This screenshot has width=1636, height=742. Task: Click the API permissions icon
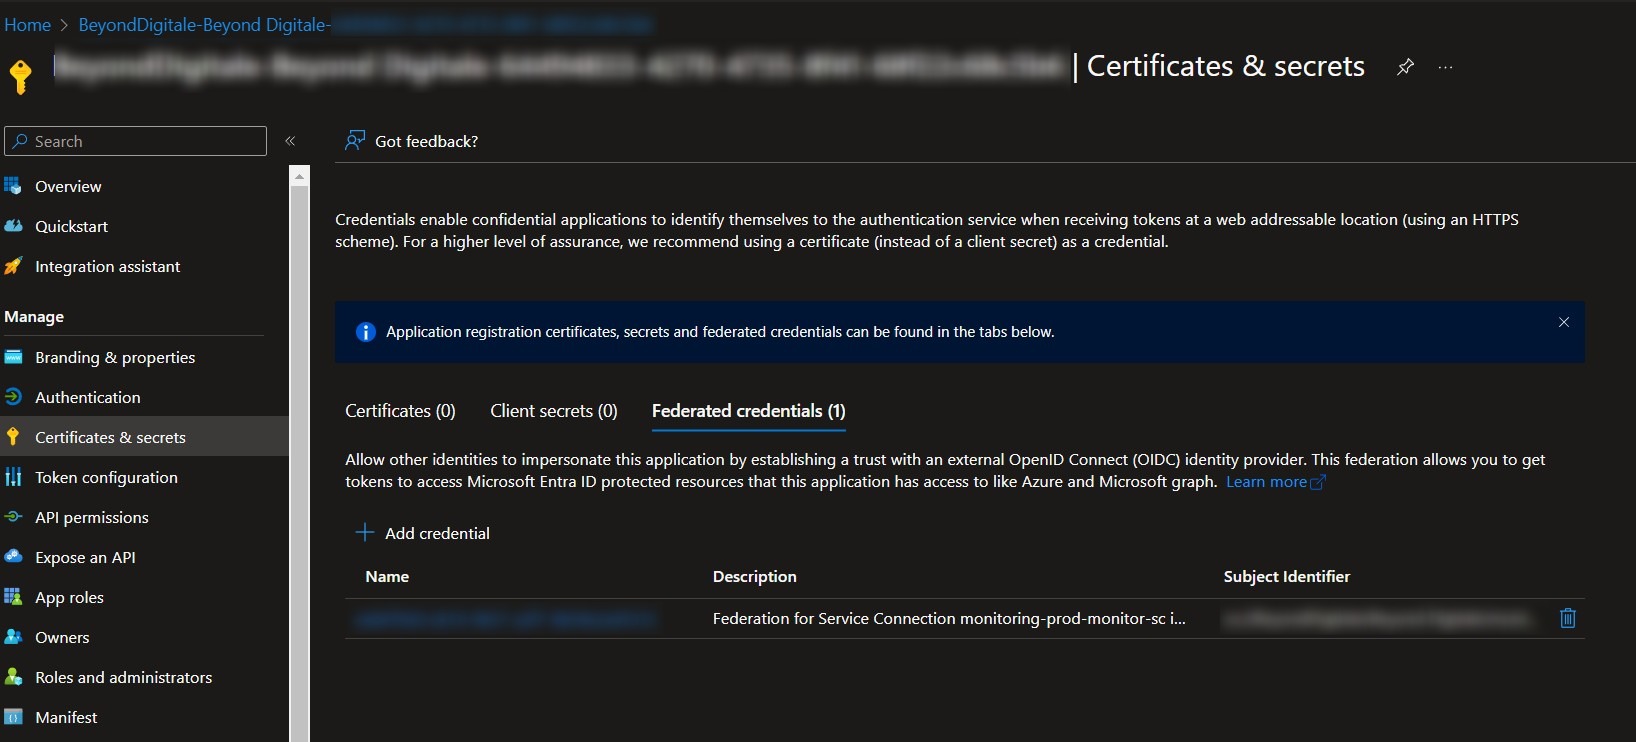click(x=13, y=517)
